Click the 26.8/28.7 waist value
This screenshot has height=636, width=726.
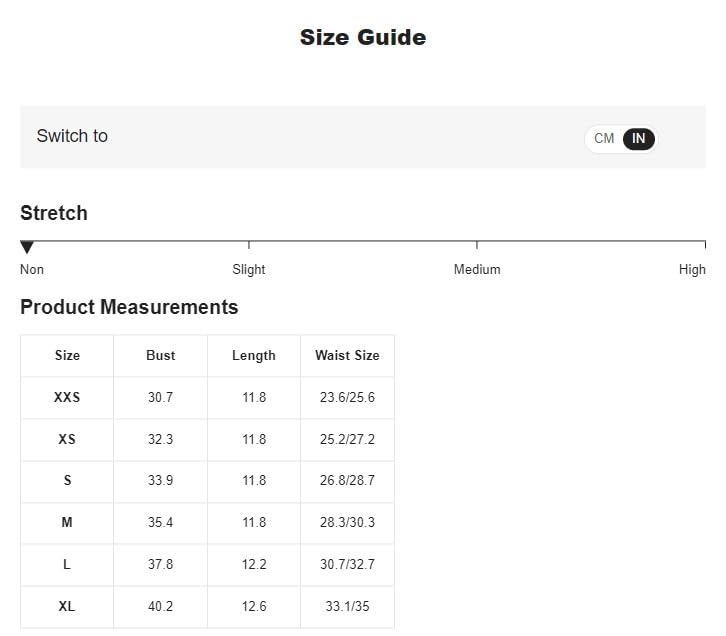347,480
